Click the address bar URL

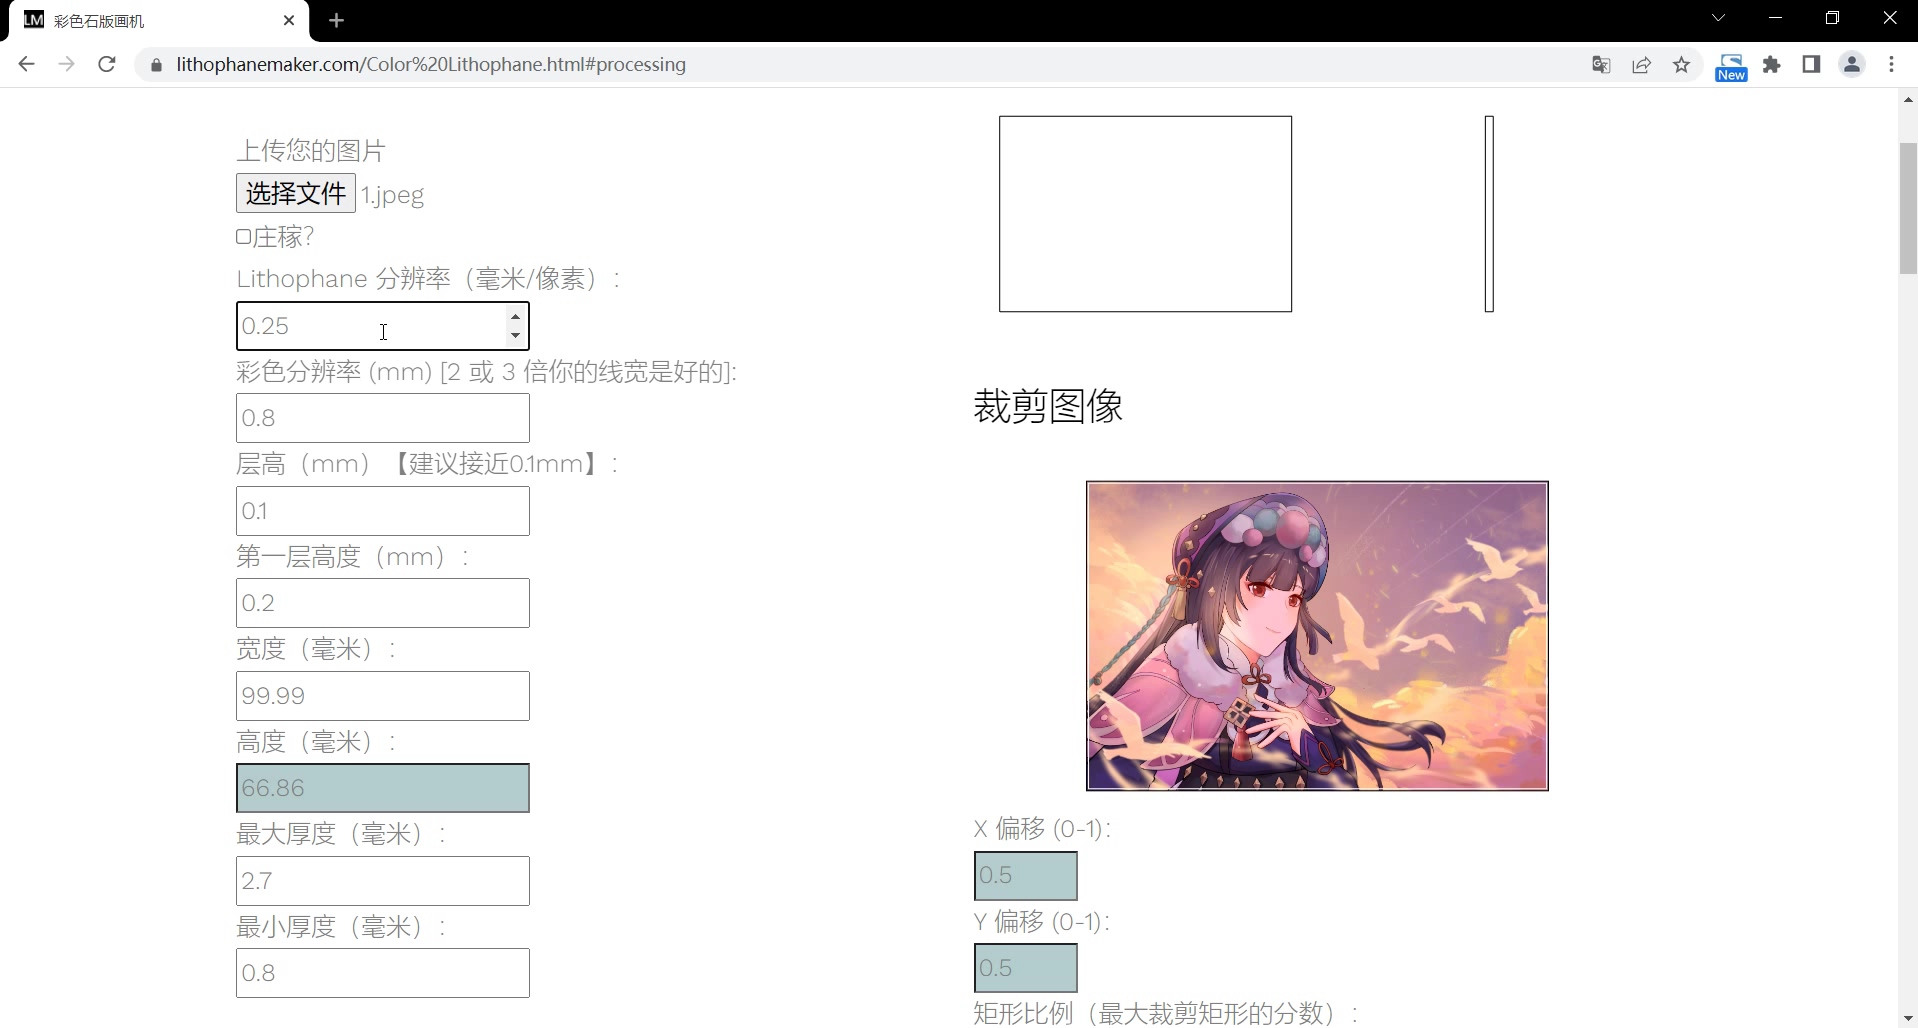click(431, 65)
